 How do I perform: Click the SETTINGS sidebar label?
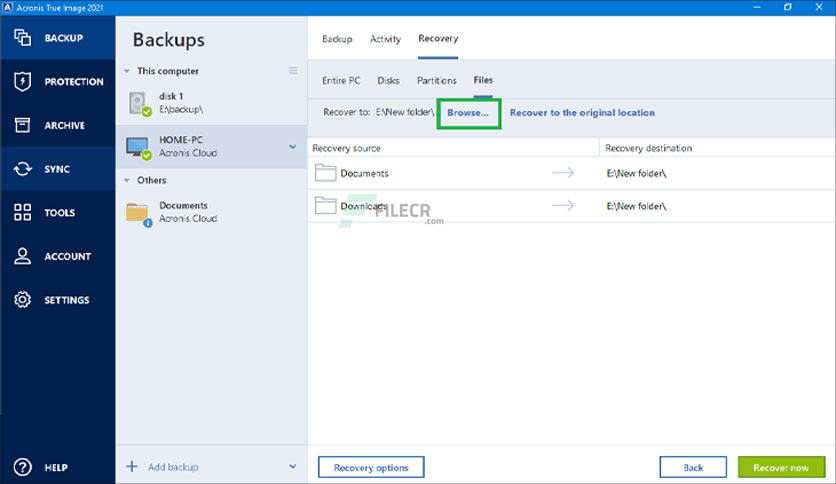tap(67, 300)
